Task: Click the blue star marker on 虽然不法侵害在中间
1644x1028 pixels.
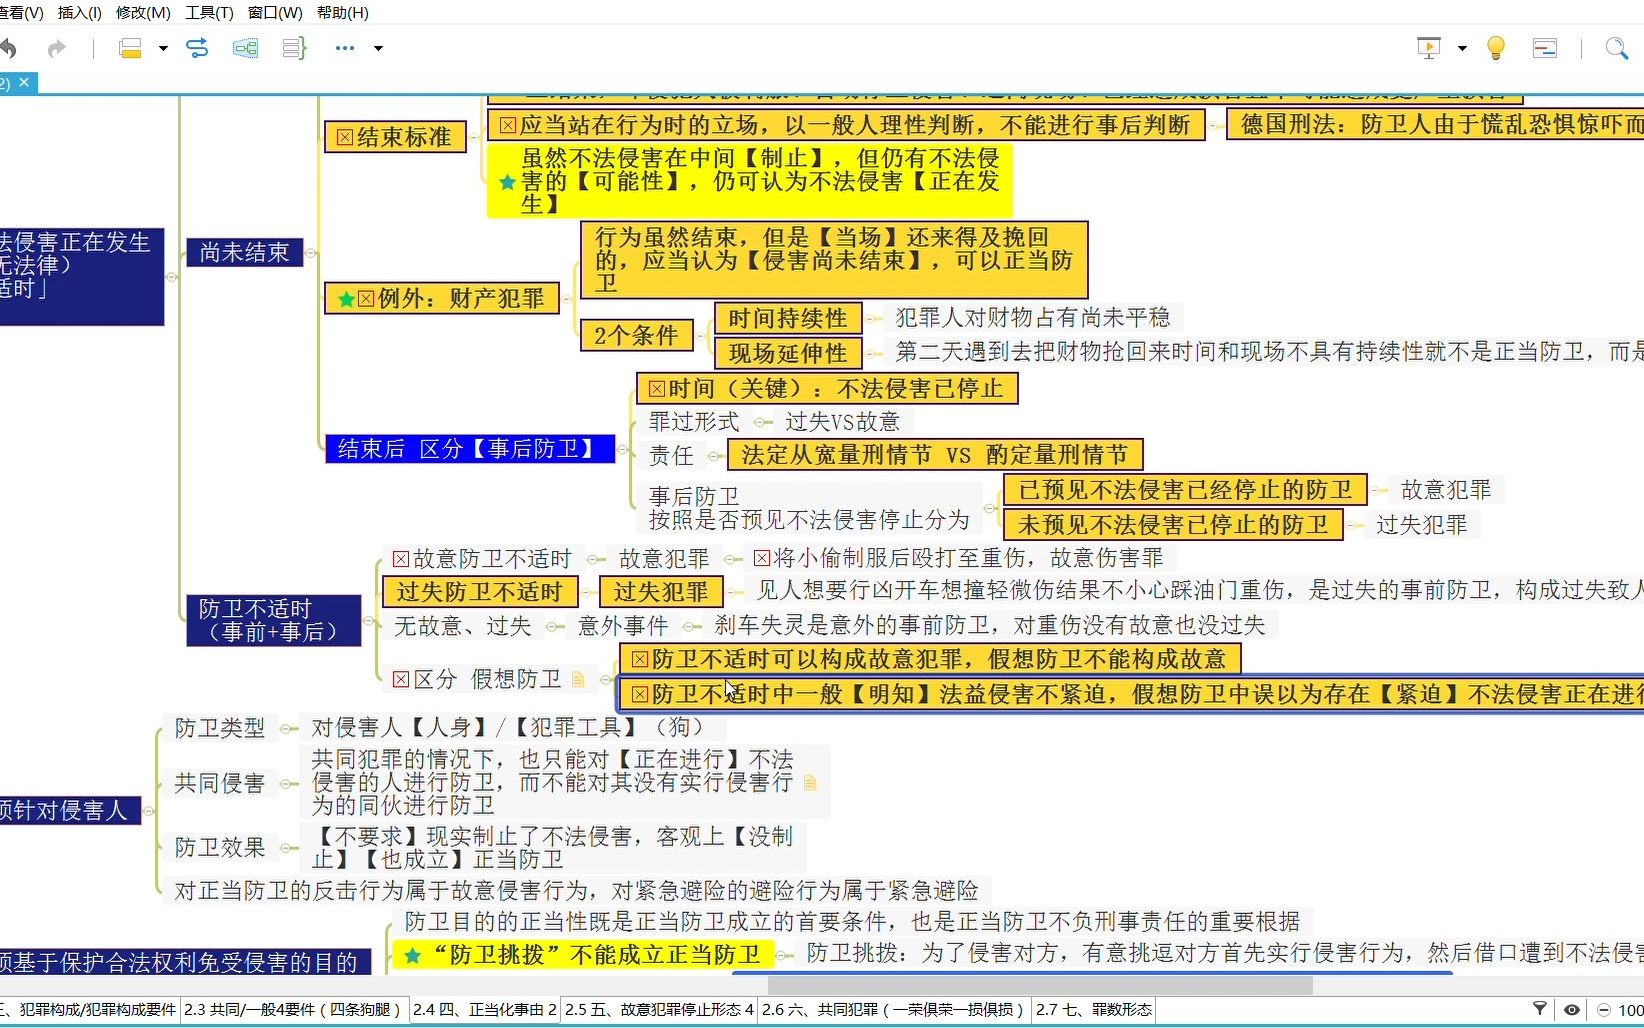Action: [x=507, y=182]
